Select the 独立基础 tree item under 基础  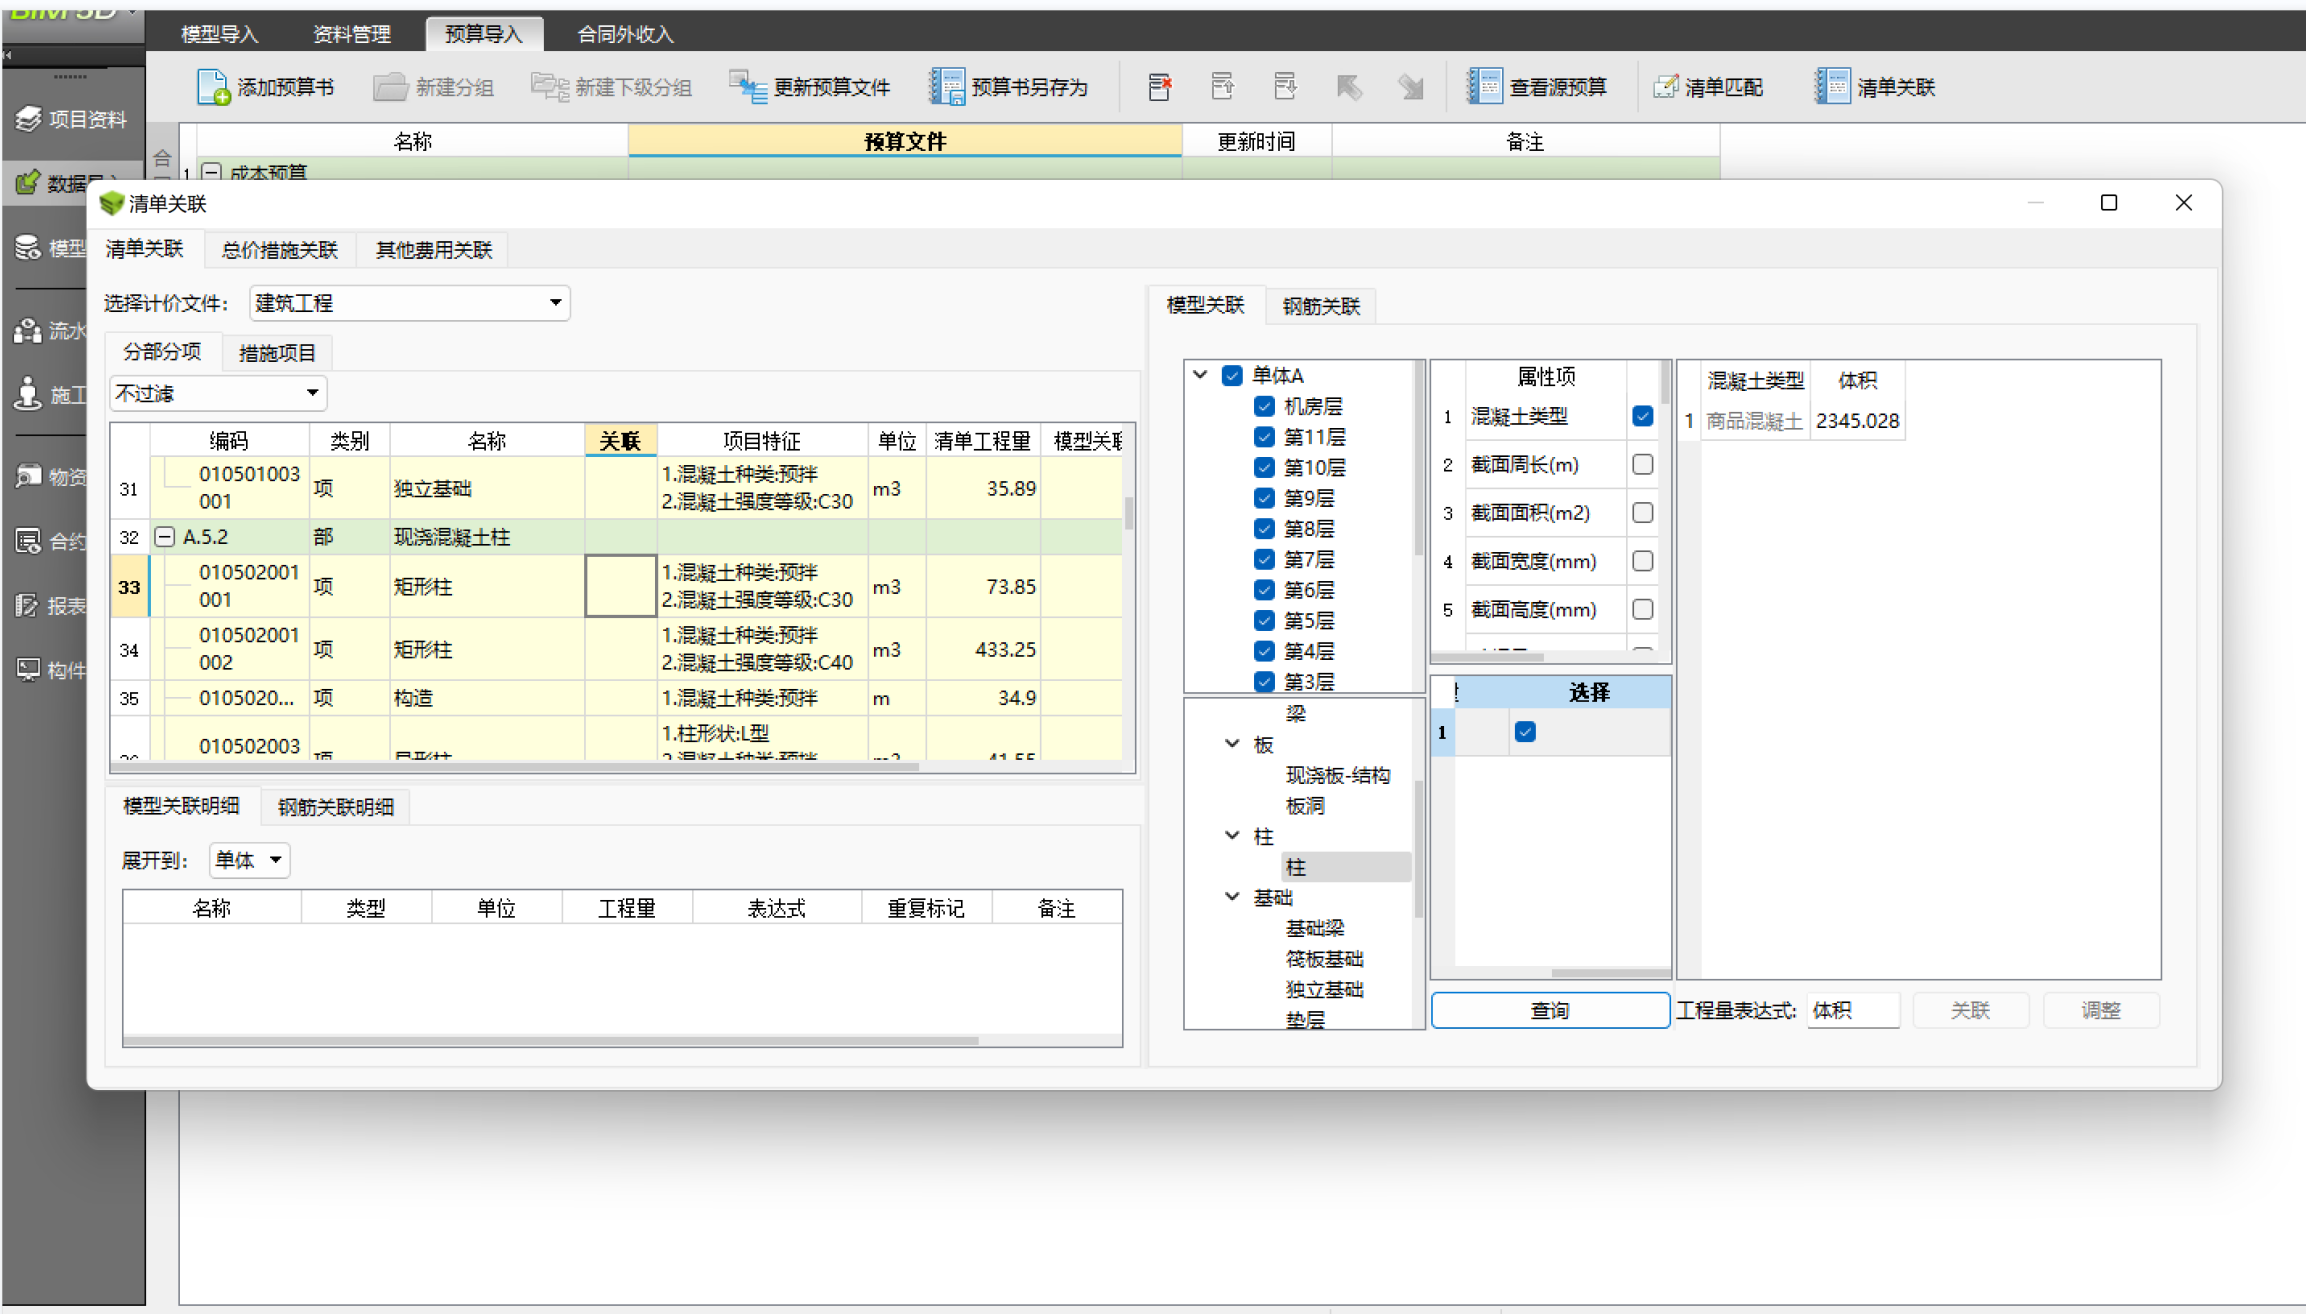pyautogui.click(x=1324, y=989)
